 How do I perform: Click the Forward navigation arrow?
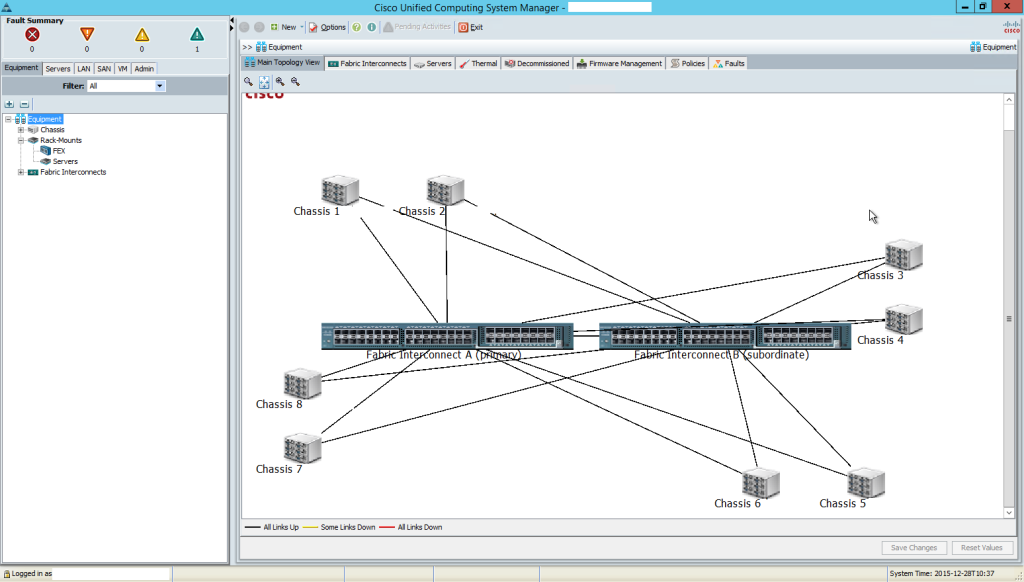259,27
